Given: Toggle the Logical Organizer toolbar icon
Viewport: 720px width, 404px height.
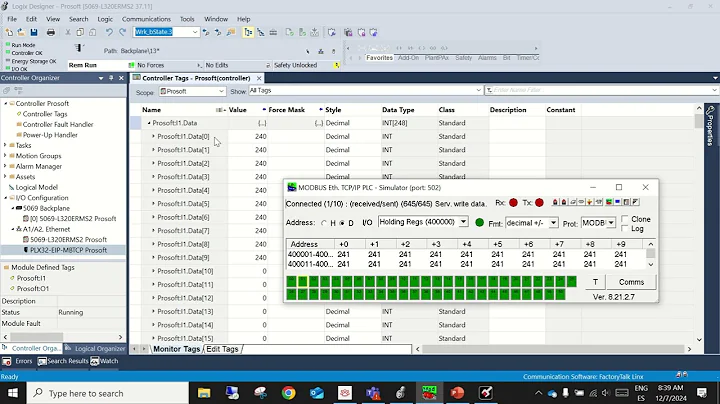Looking at the screenshot, I should pyautogui.click(x=260, y=32).
